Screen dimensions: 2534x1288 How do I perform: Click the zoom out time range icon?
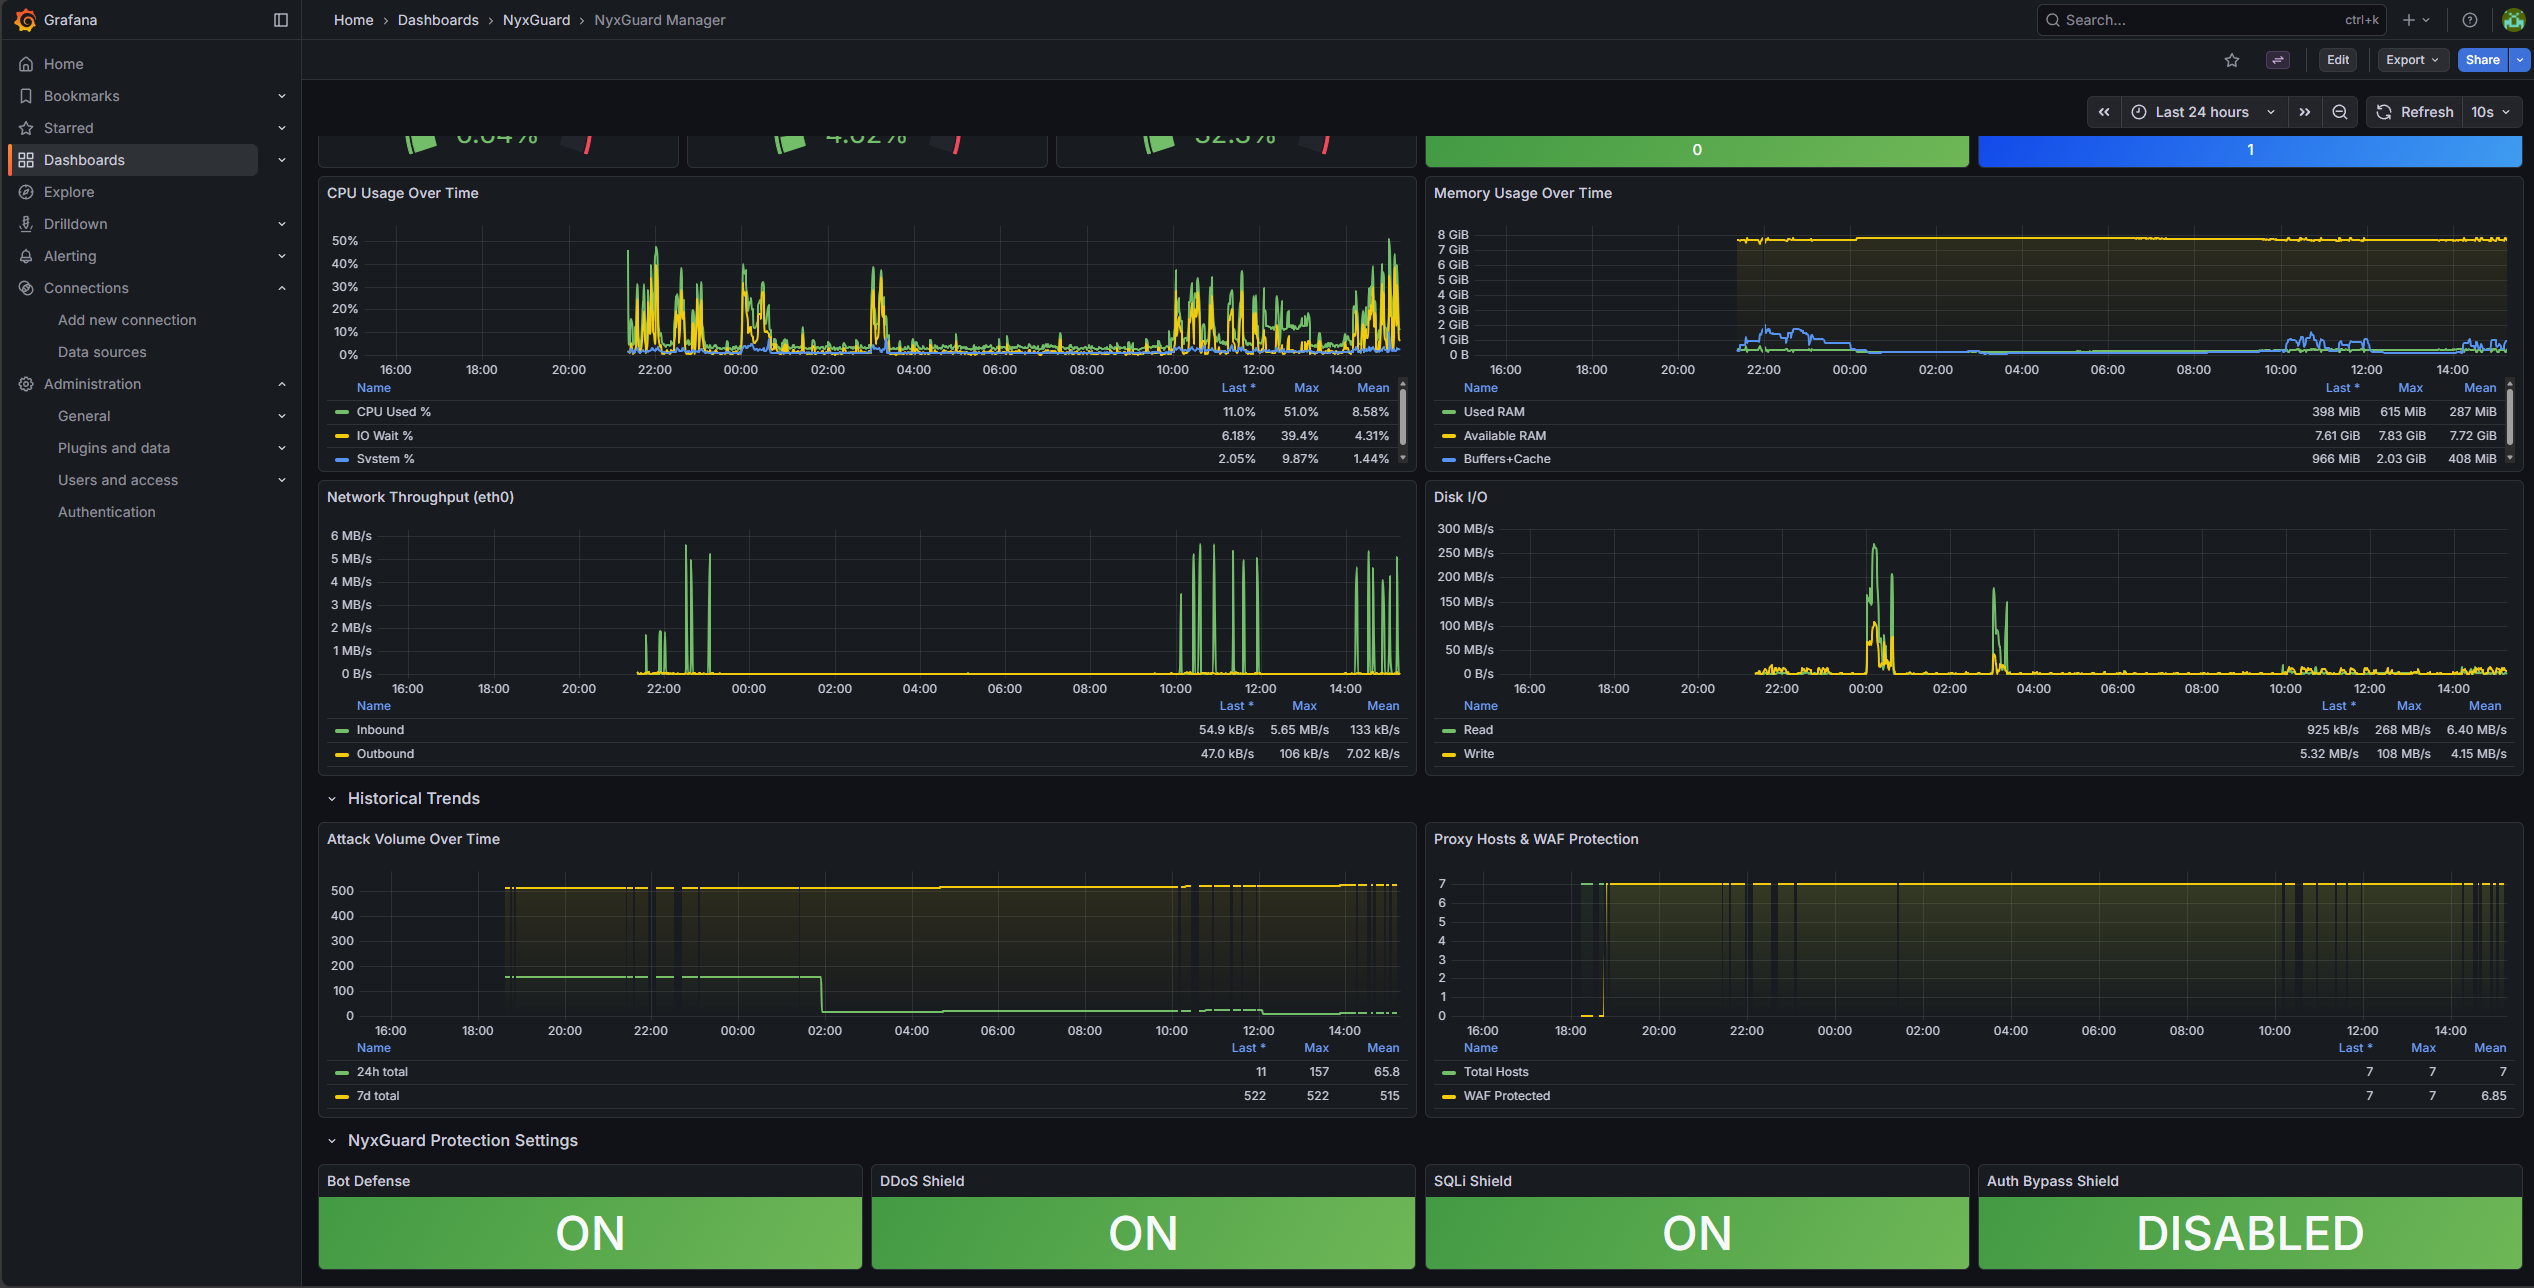[x=2340, y=112]
